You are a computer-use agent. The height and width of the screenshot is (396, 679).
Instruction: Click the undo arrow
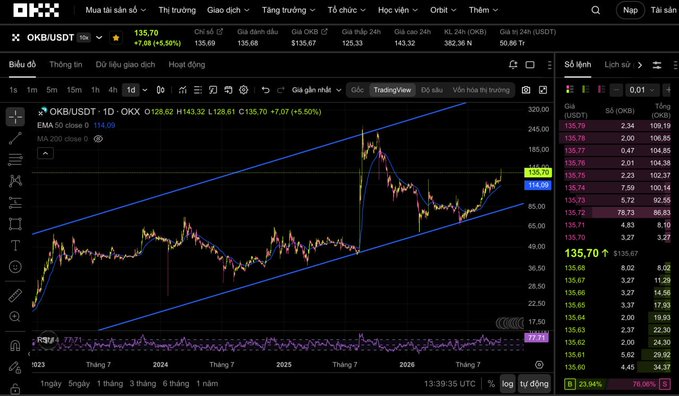coord(265,90)
